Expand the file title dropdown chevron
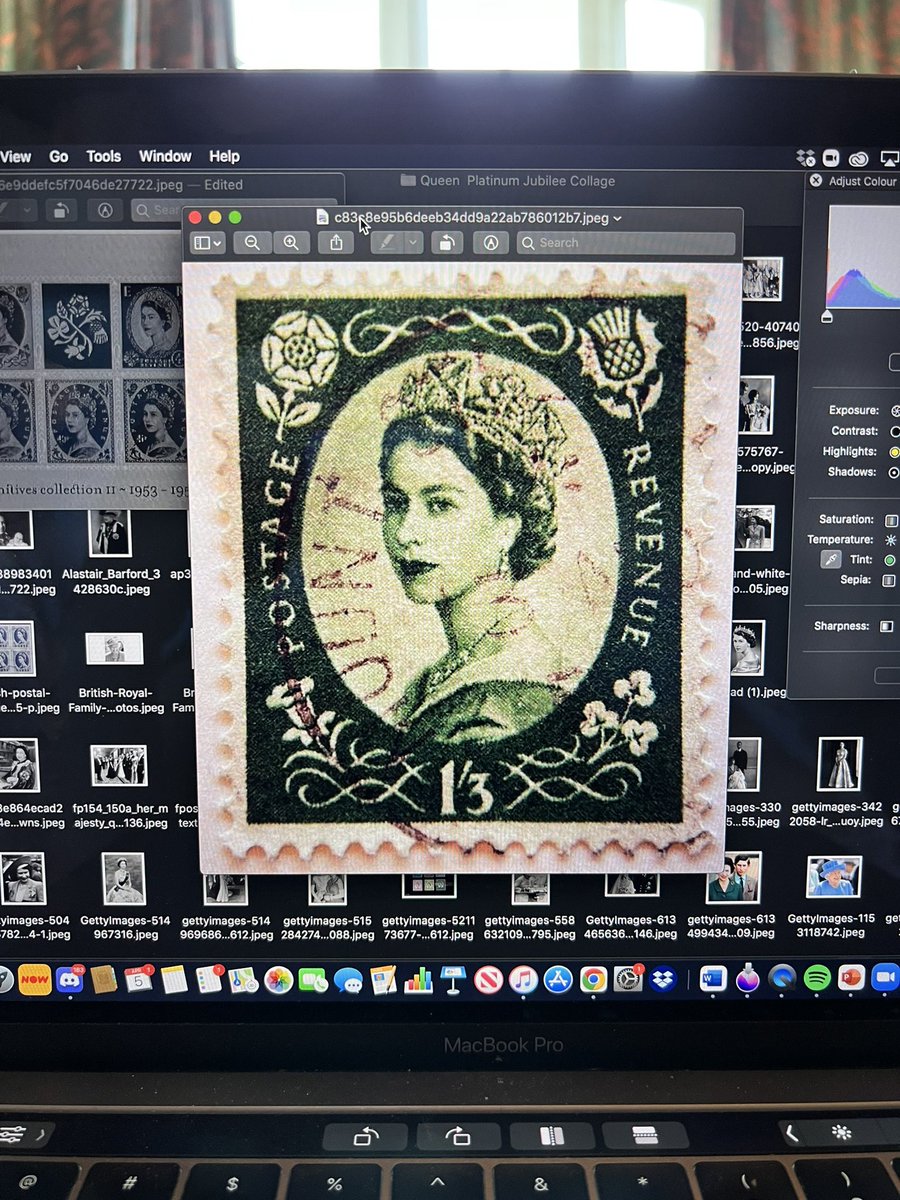900x1200 pixels. (617, 217)
